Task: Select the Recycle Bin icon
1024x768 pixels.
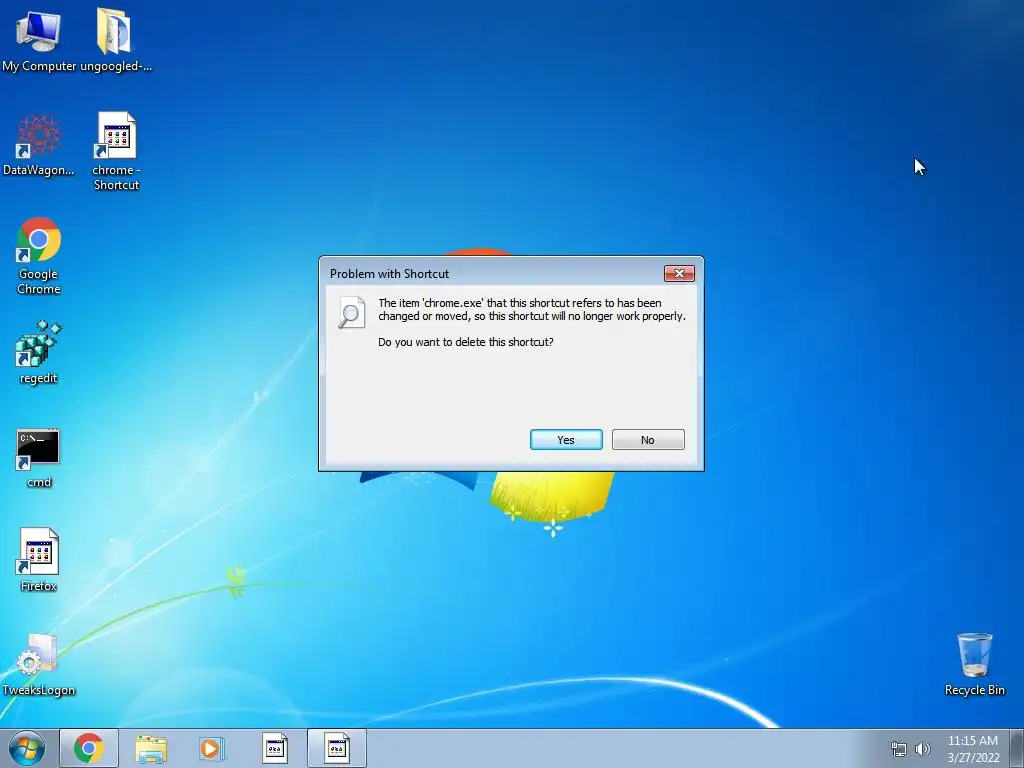Action: click(974, 664)
